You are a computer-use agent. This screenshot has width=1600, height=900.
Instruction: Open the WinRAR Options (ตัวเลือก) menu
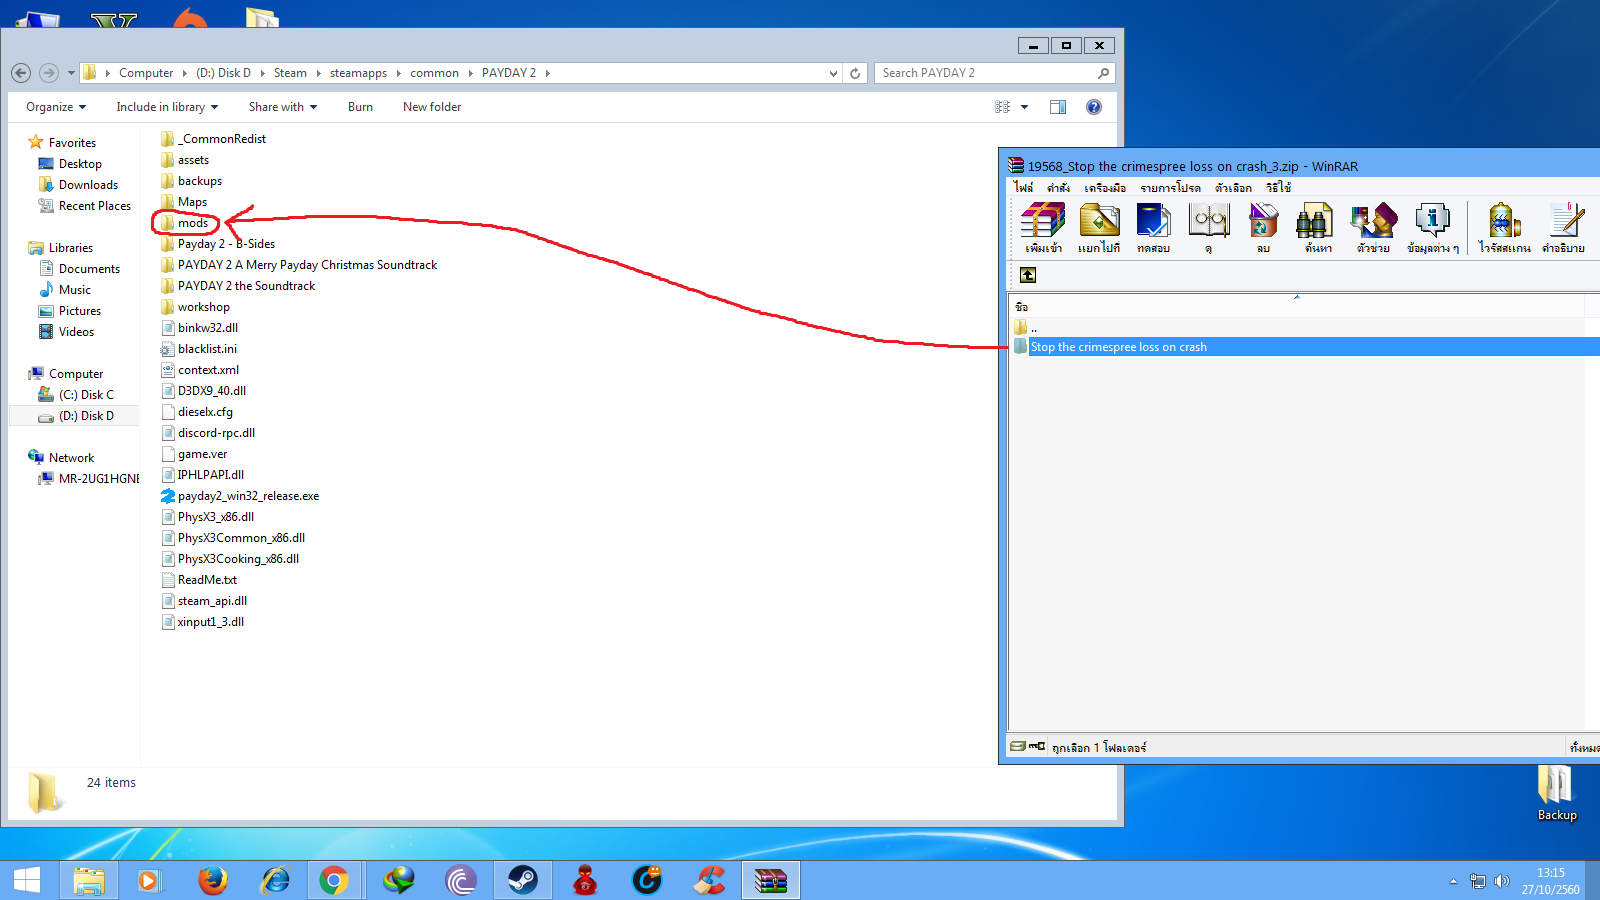[x=1233, y=187]
